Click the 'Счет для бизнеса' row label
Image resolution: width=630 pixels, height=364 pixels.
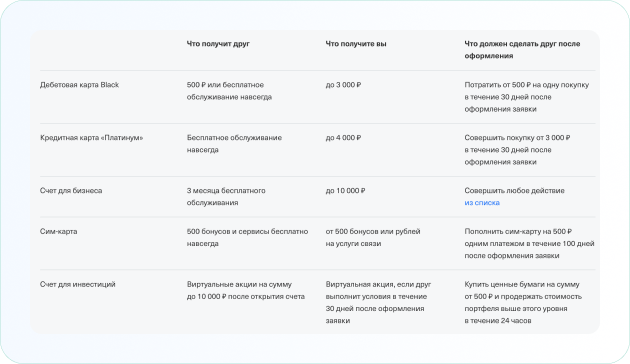(x=71, y=190)
